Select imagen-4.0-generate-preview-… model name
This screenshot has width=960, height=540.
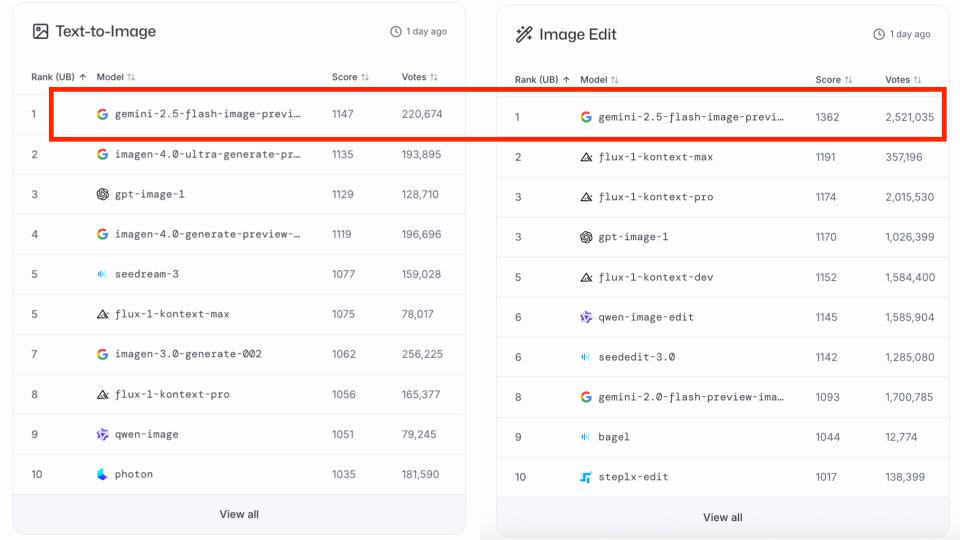tap(208, 234)
